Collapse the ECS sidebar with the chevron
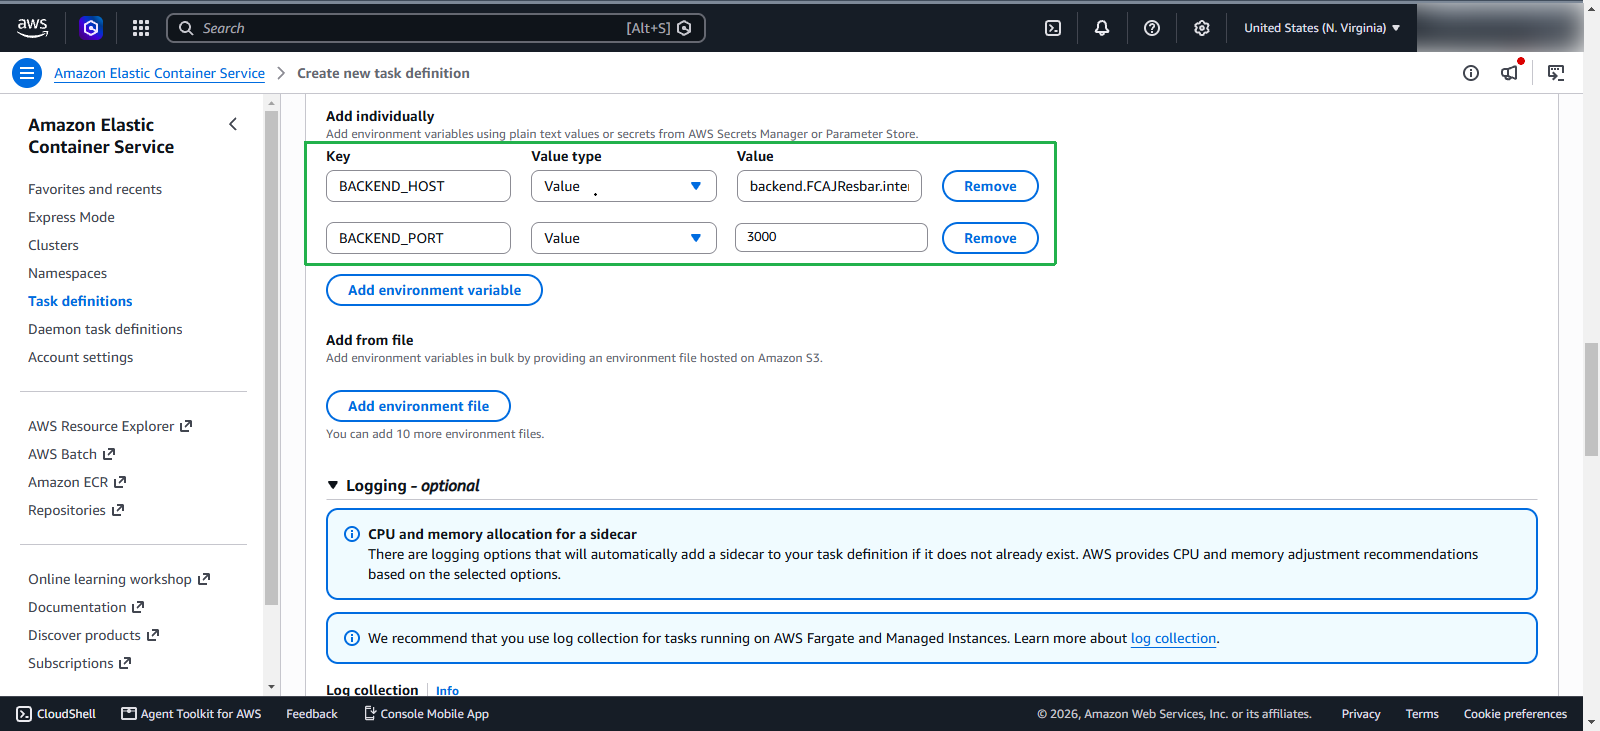 click(233, 124)
